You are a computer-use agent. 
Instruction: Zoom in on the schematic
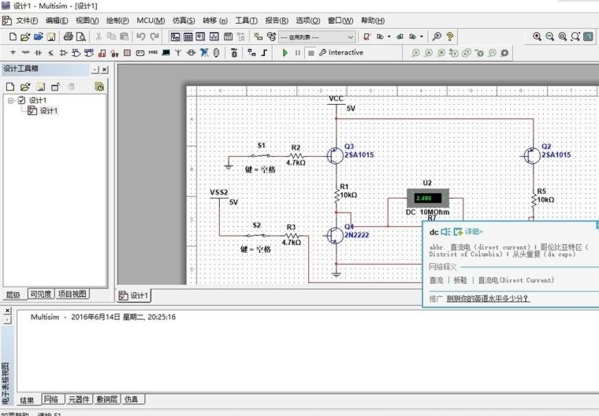[x=537, y=37]
